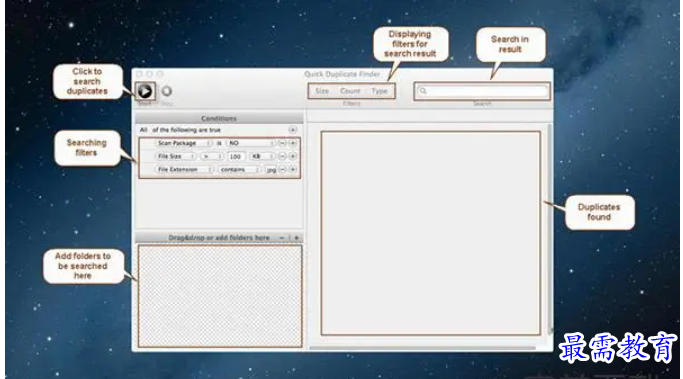Add a row after the File Size condition
Viewport: 683px width, 379px height.
point(293,156)
